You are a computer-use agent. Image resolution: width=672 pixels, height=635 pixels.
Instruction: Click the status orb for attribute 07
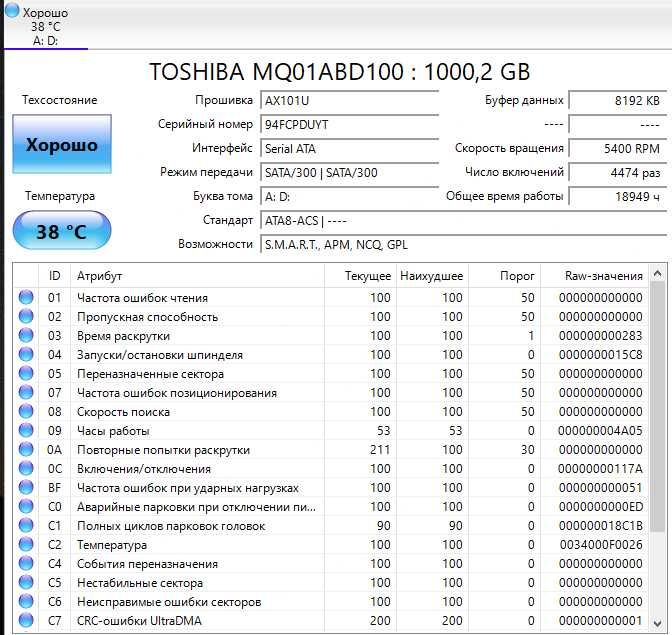click(x=26, y=392)
